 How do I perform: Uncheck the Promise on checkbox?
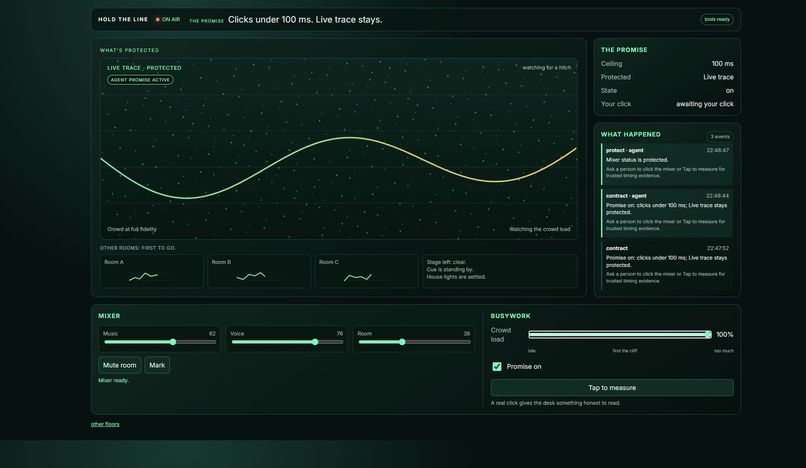tap(497, 367)
